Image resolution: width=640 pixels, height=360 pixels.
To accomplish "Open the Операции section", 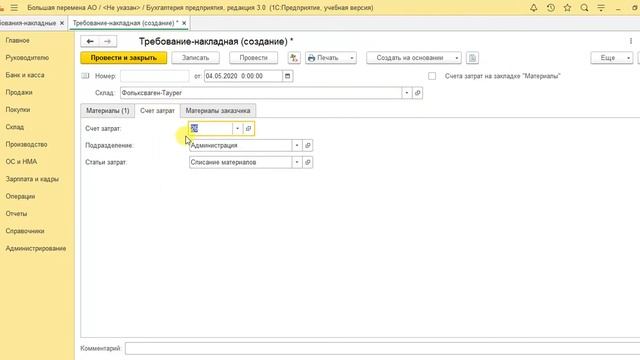I will pos(20,196).
